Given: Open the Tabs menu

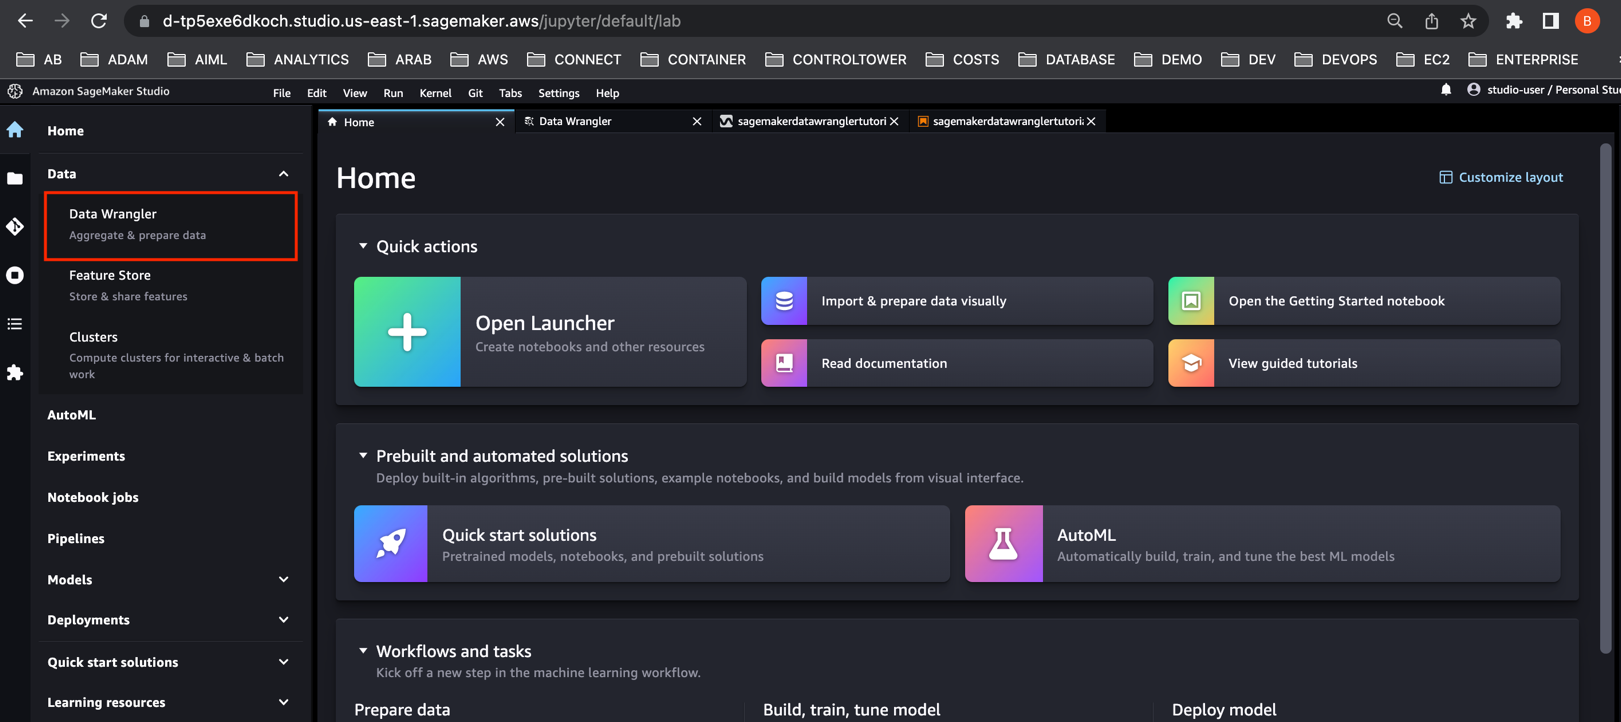Looking at the screenshot, I should (x=510, y=93).
